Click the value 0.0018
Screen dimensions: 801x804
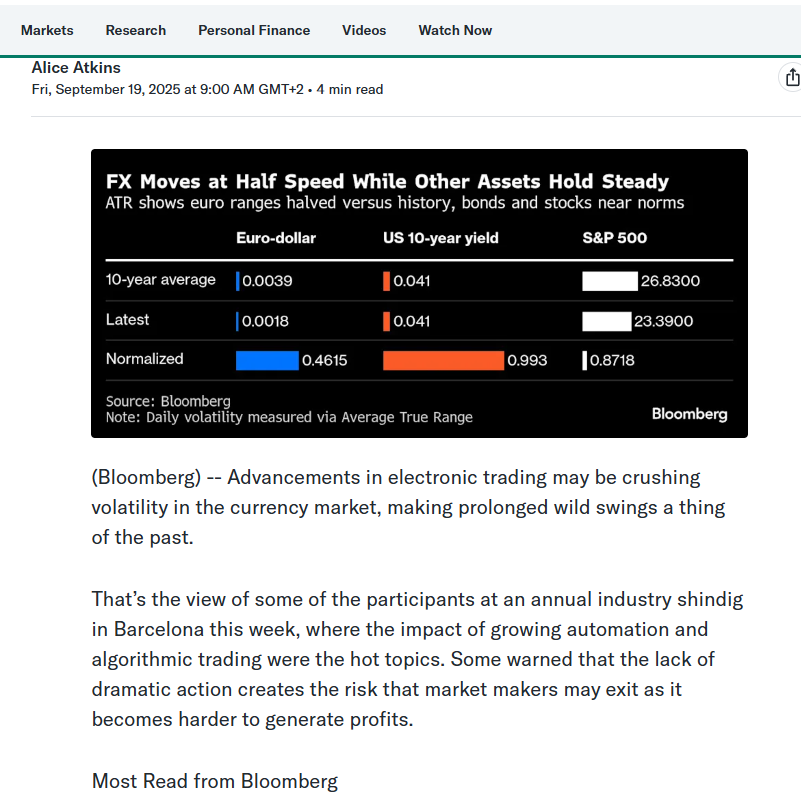pyautogui.click(x=265, y=321)
